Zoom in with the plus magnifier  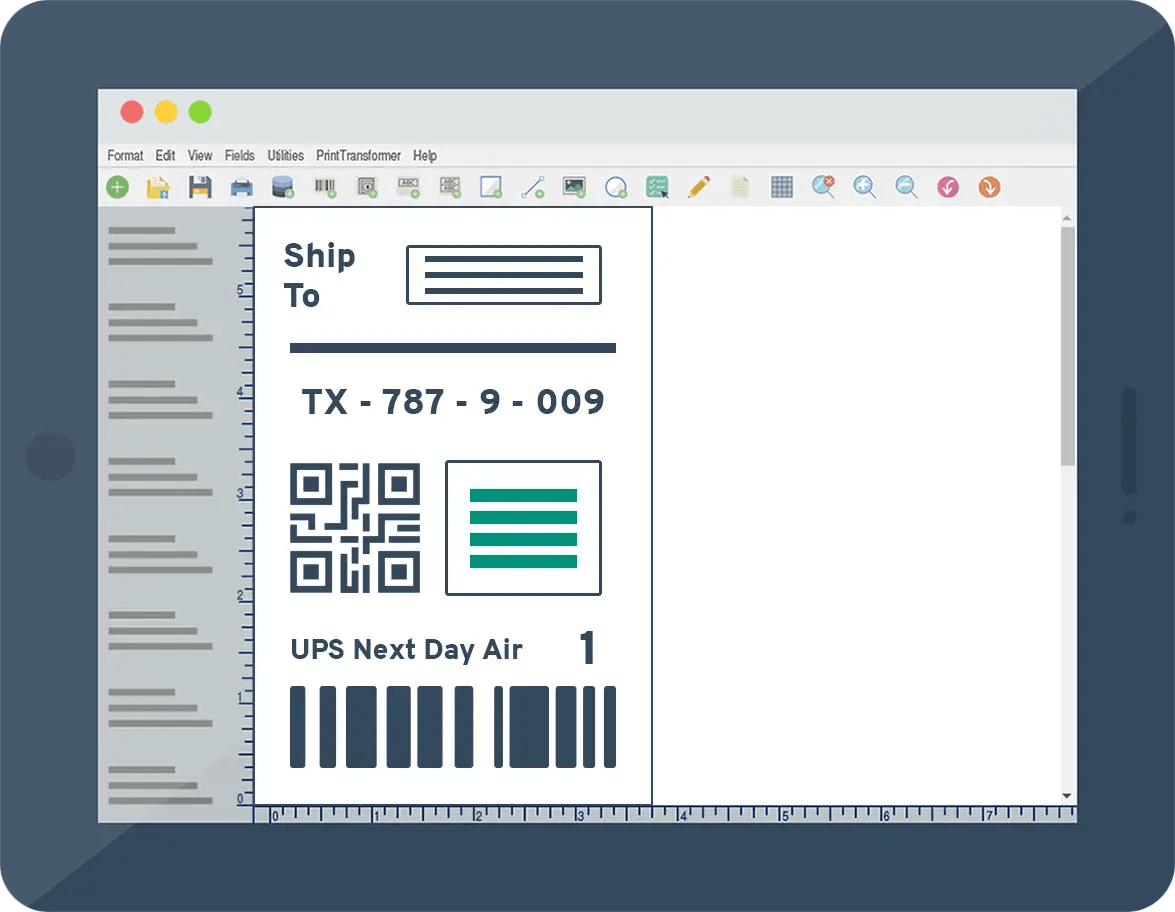click(x=865, y=187)
